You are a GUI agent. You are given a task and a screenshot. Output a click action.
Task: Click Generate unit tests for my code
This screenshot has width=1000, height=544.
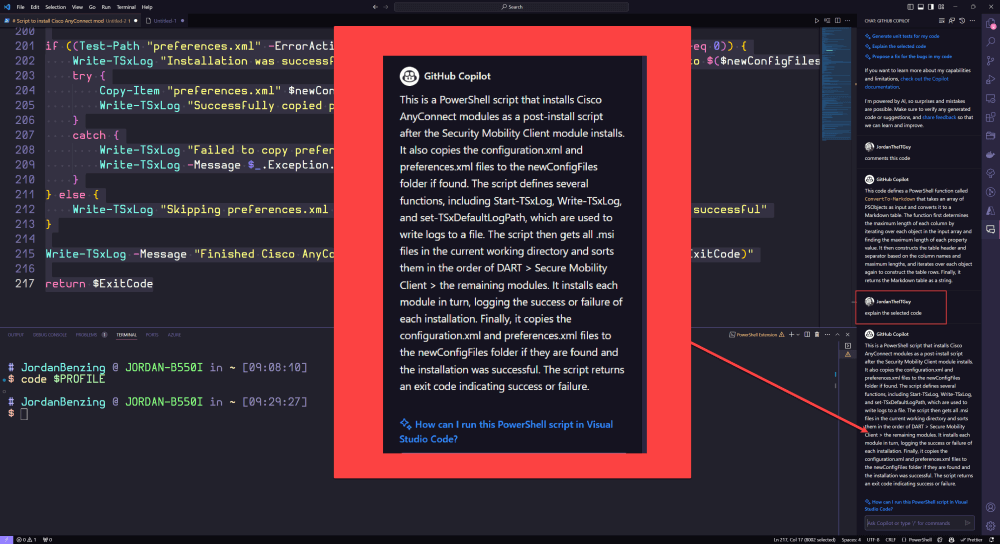pyautogui.click(x=905, y=36)
